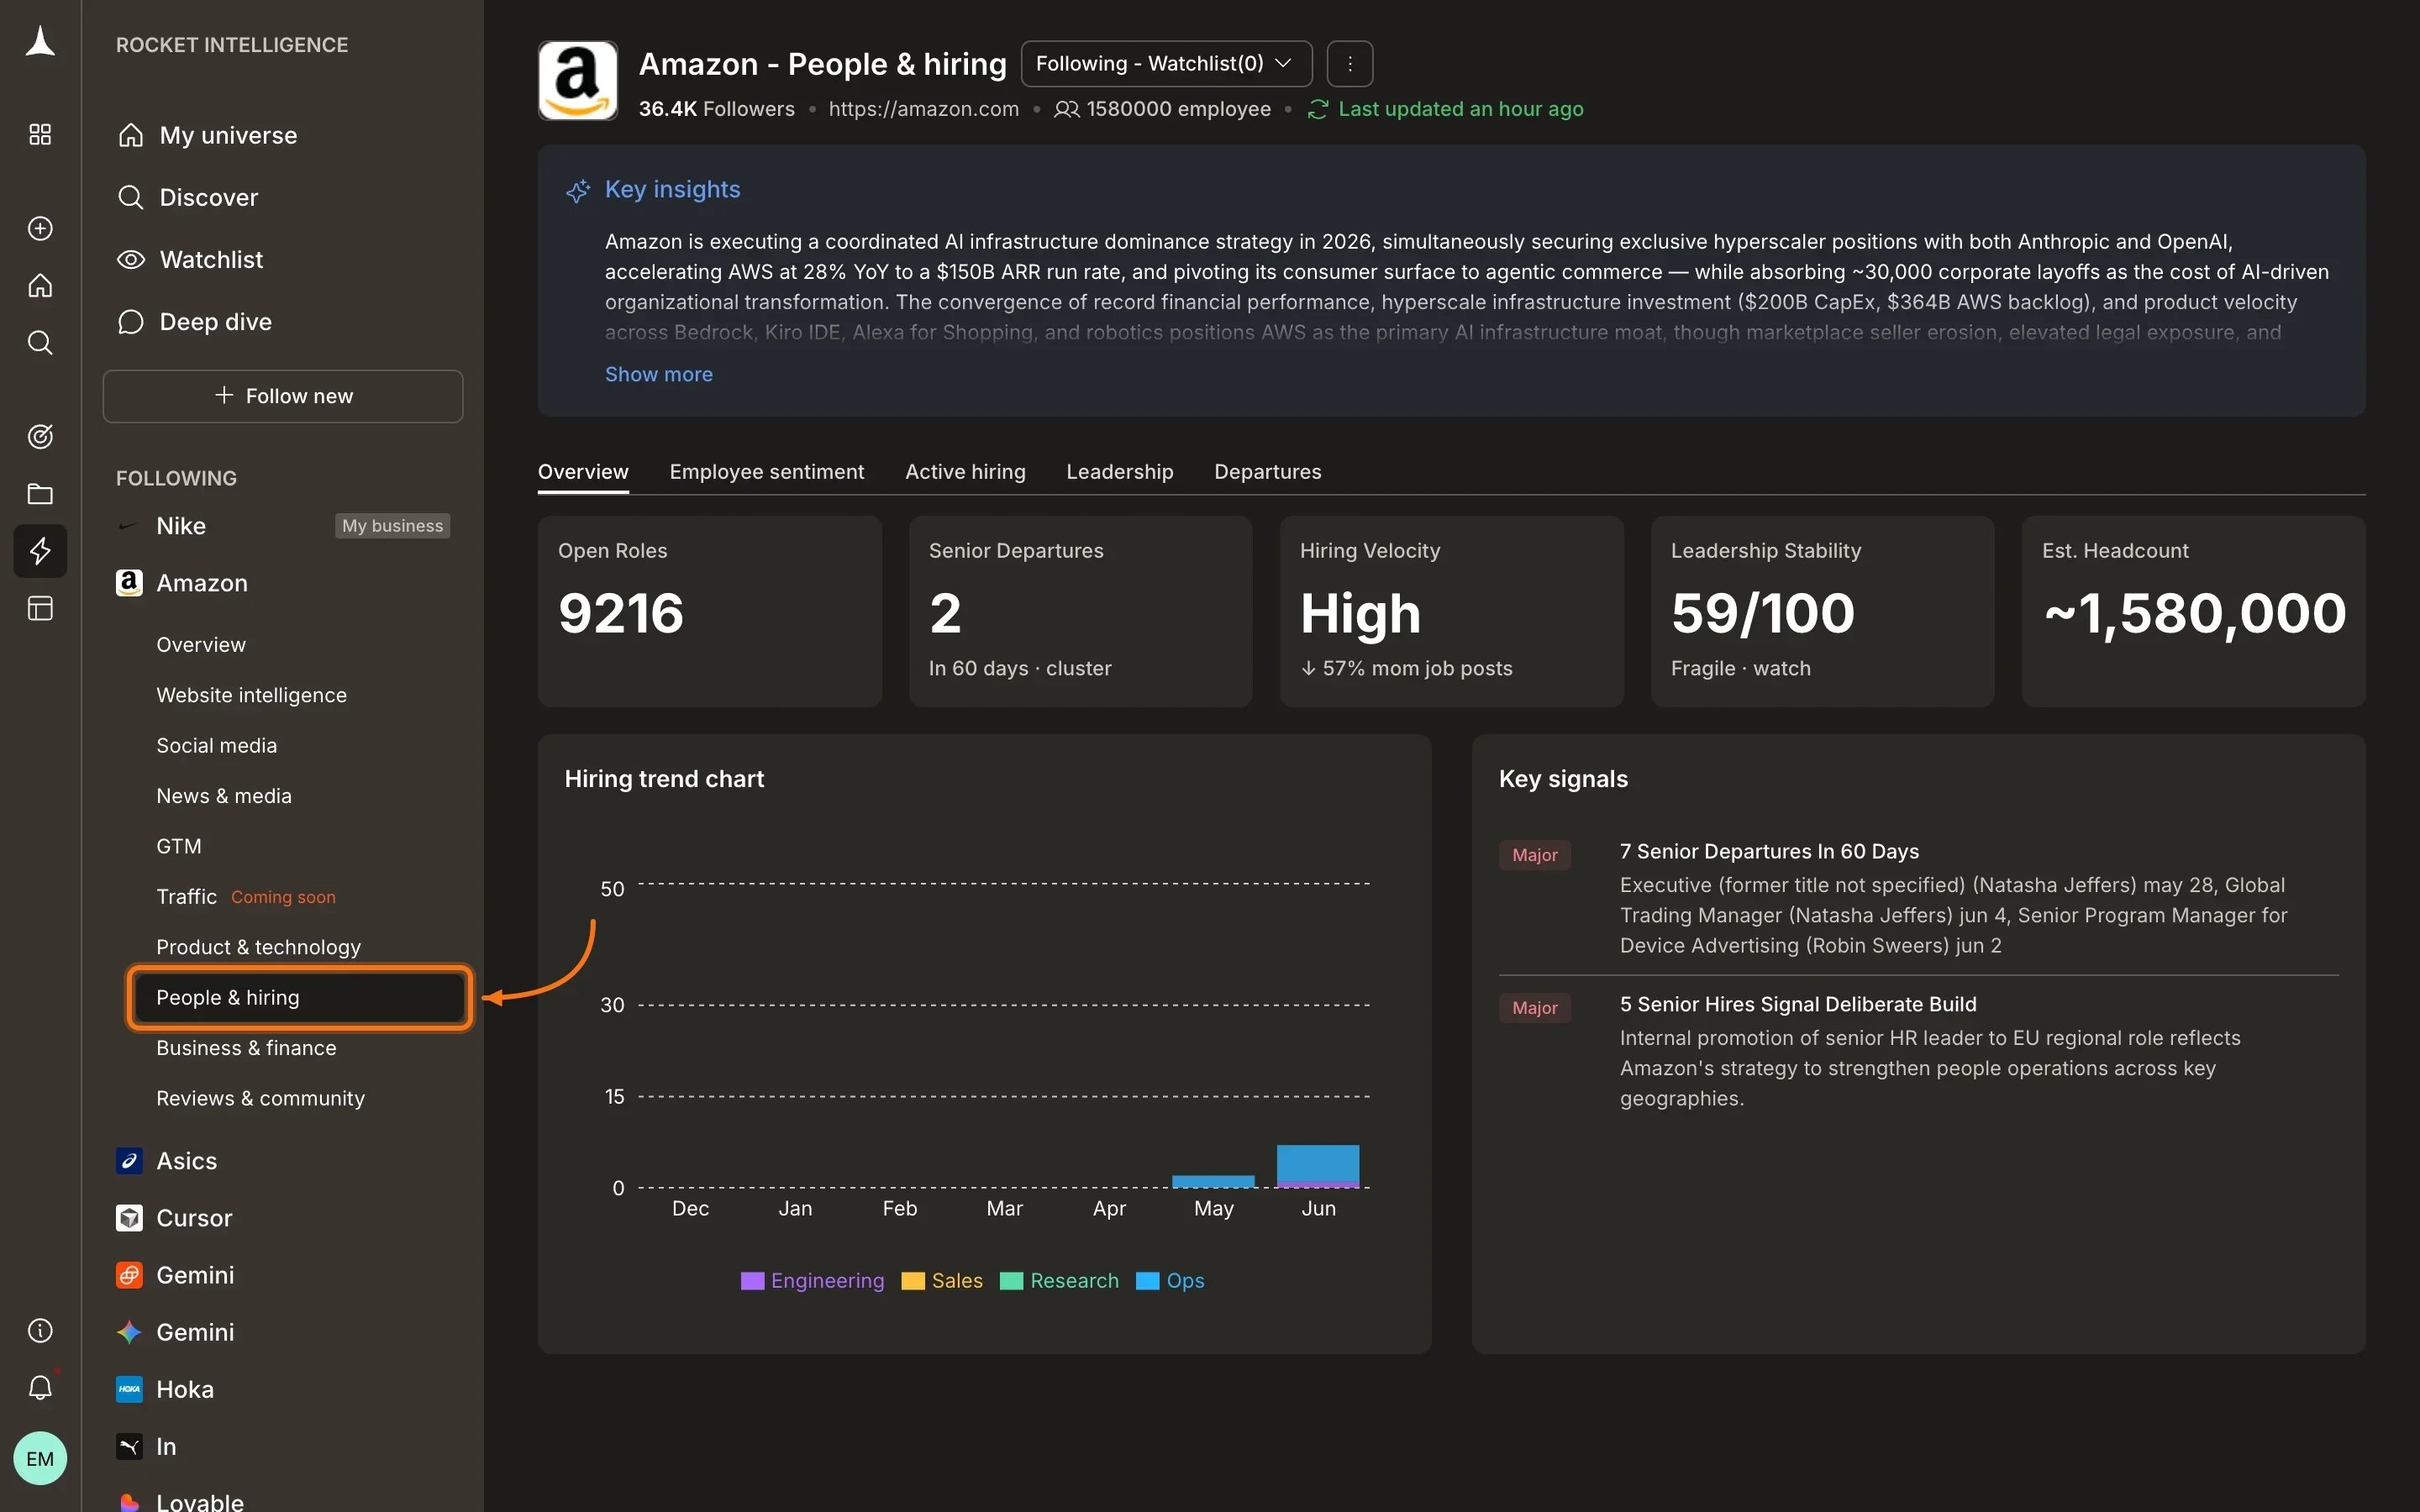This screenshot has height=1512, width=2420.
Task: Open the https://amazon.com link
Action: [923, 109]
